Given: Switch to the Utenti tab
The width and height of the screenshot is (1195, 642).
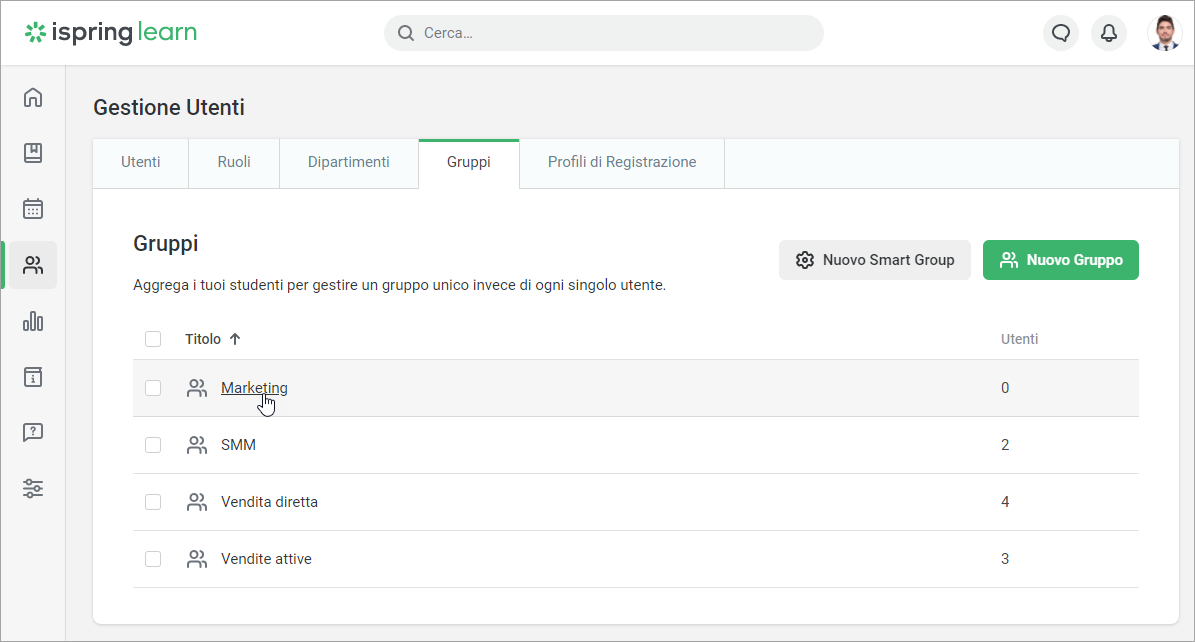Looking at the screenshot, I should click(141, 162).
